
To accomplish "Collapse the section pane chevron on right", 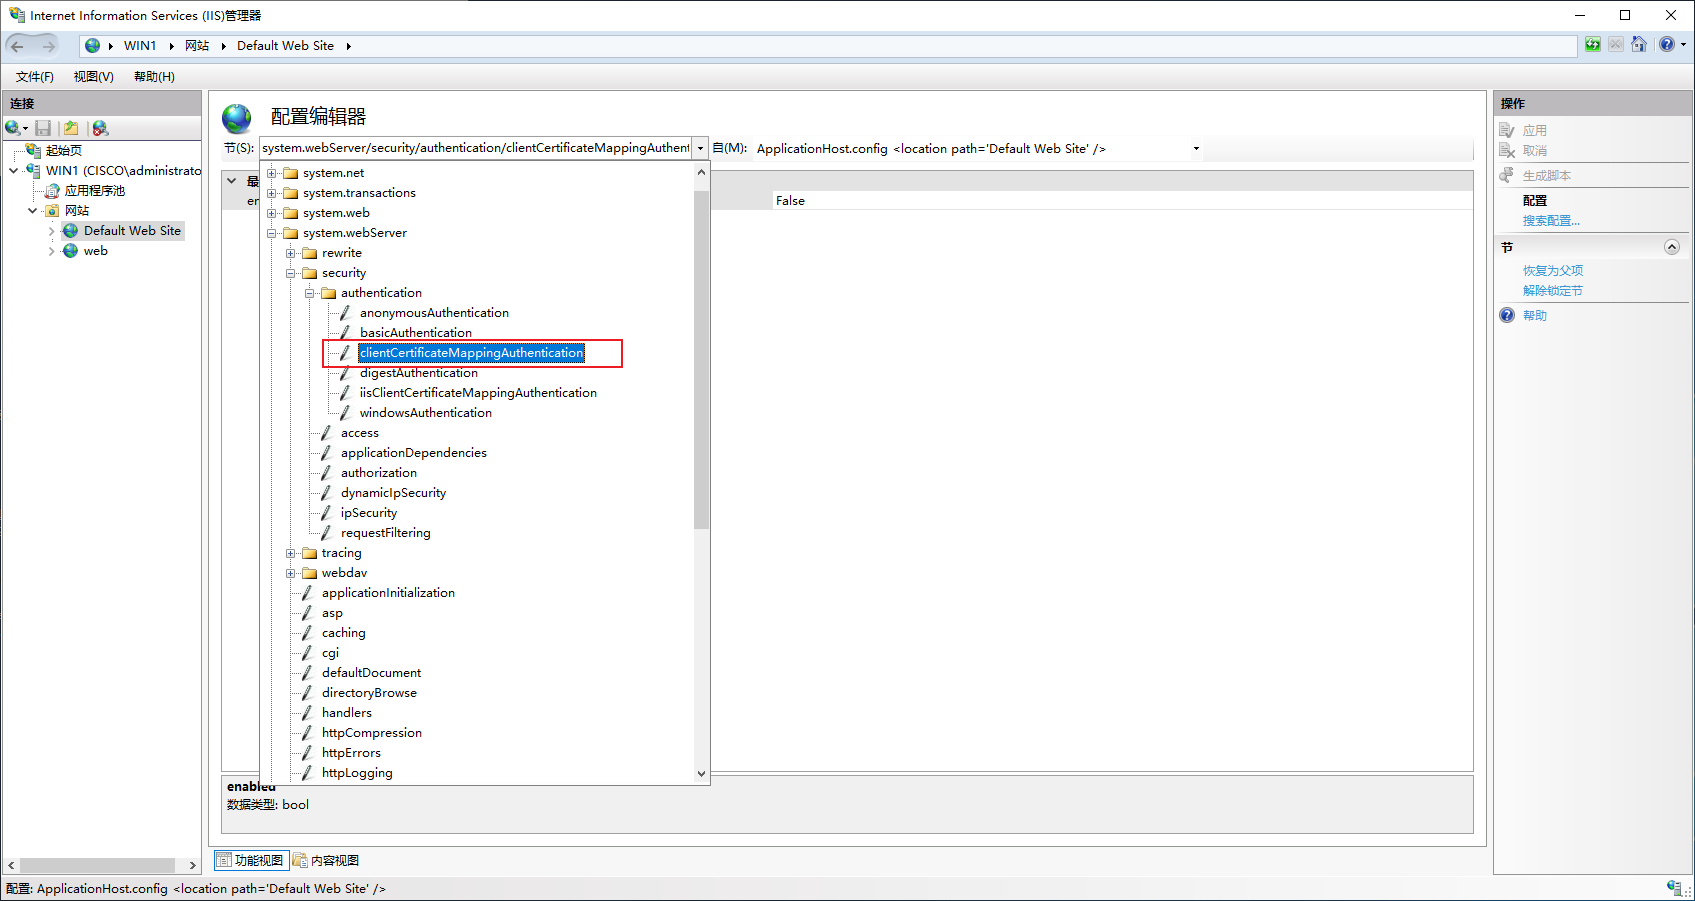I will coord(1672,247).
